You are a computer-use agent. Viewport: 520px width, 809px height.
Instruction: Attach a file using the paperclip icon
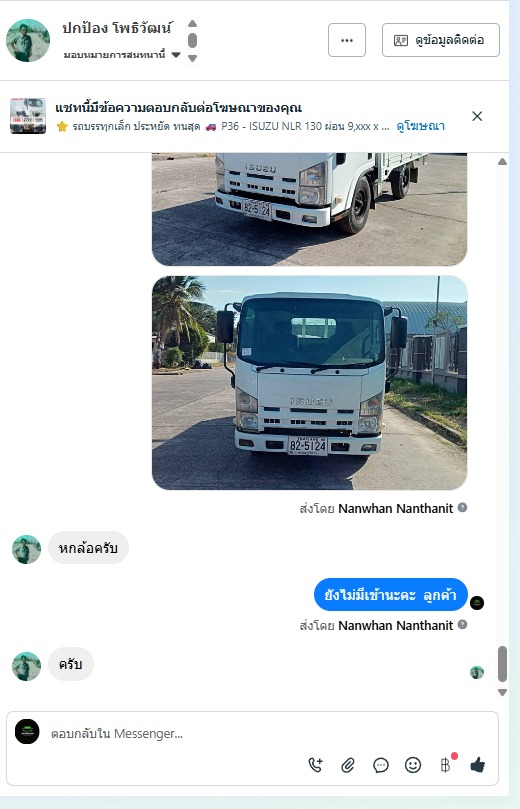[x=348, y=765]
